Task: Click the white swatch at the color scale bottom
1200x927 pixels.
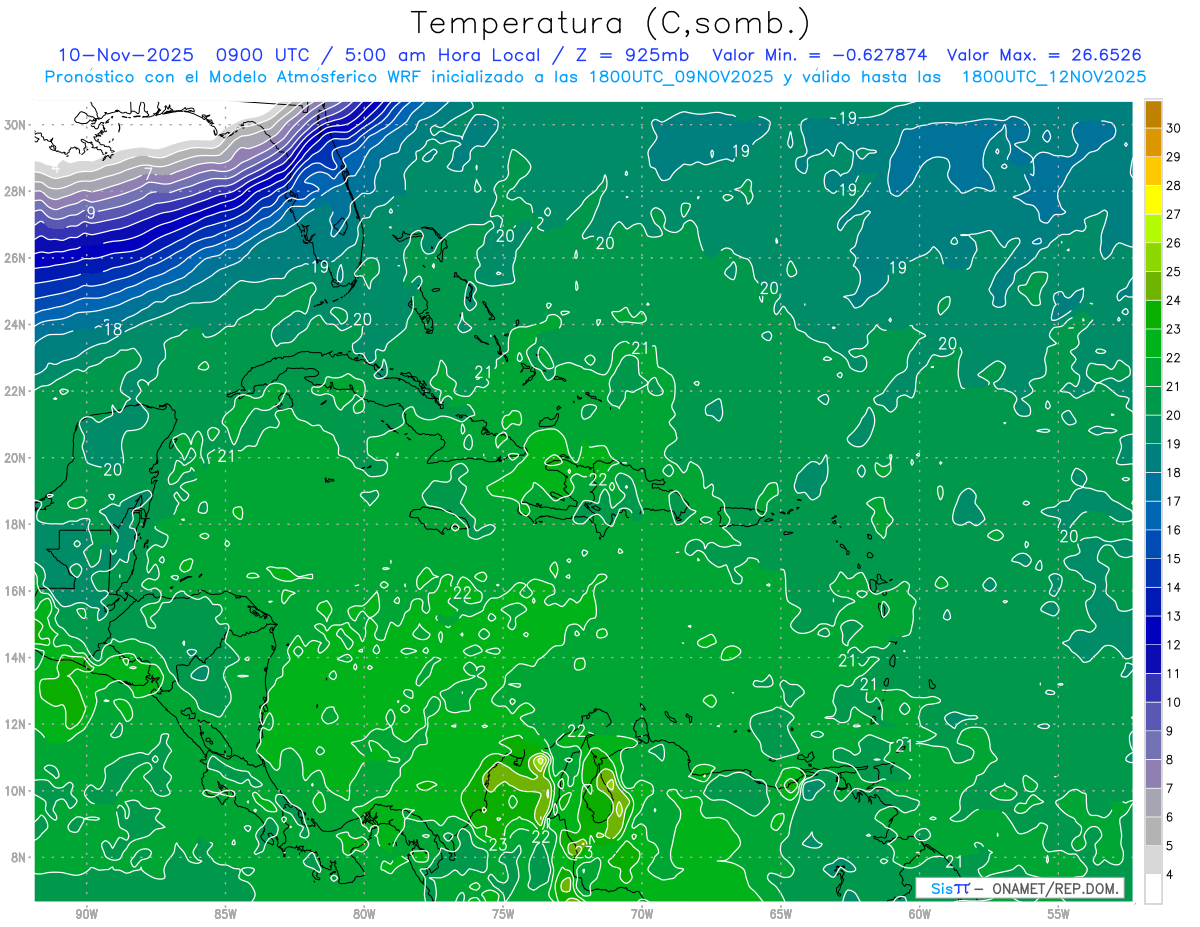Action: (x=1153, y=889)
